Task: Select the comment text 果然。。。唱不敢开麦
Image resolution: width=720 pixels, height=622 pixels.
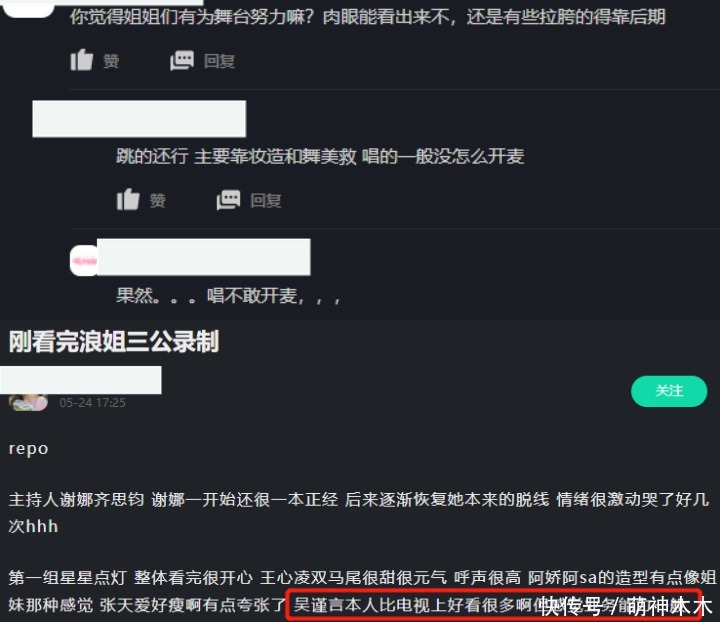Action: coord(228,296)
